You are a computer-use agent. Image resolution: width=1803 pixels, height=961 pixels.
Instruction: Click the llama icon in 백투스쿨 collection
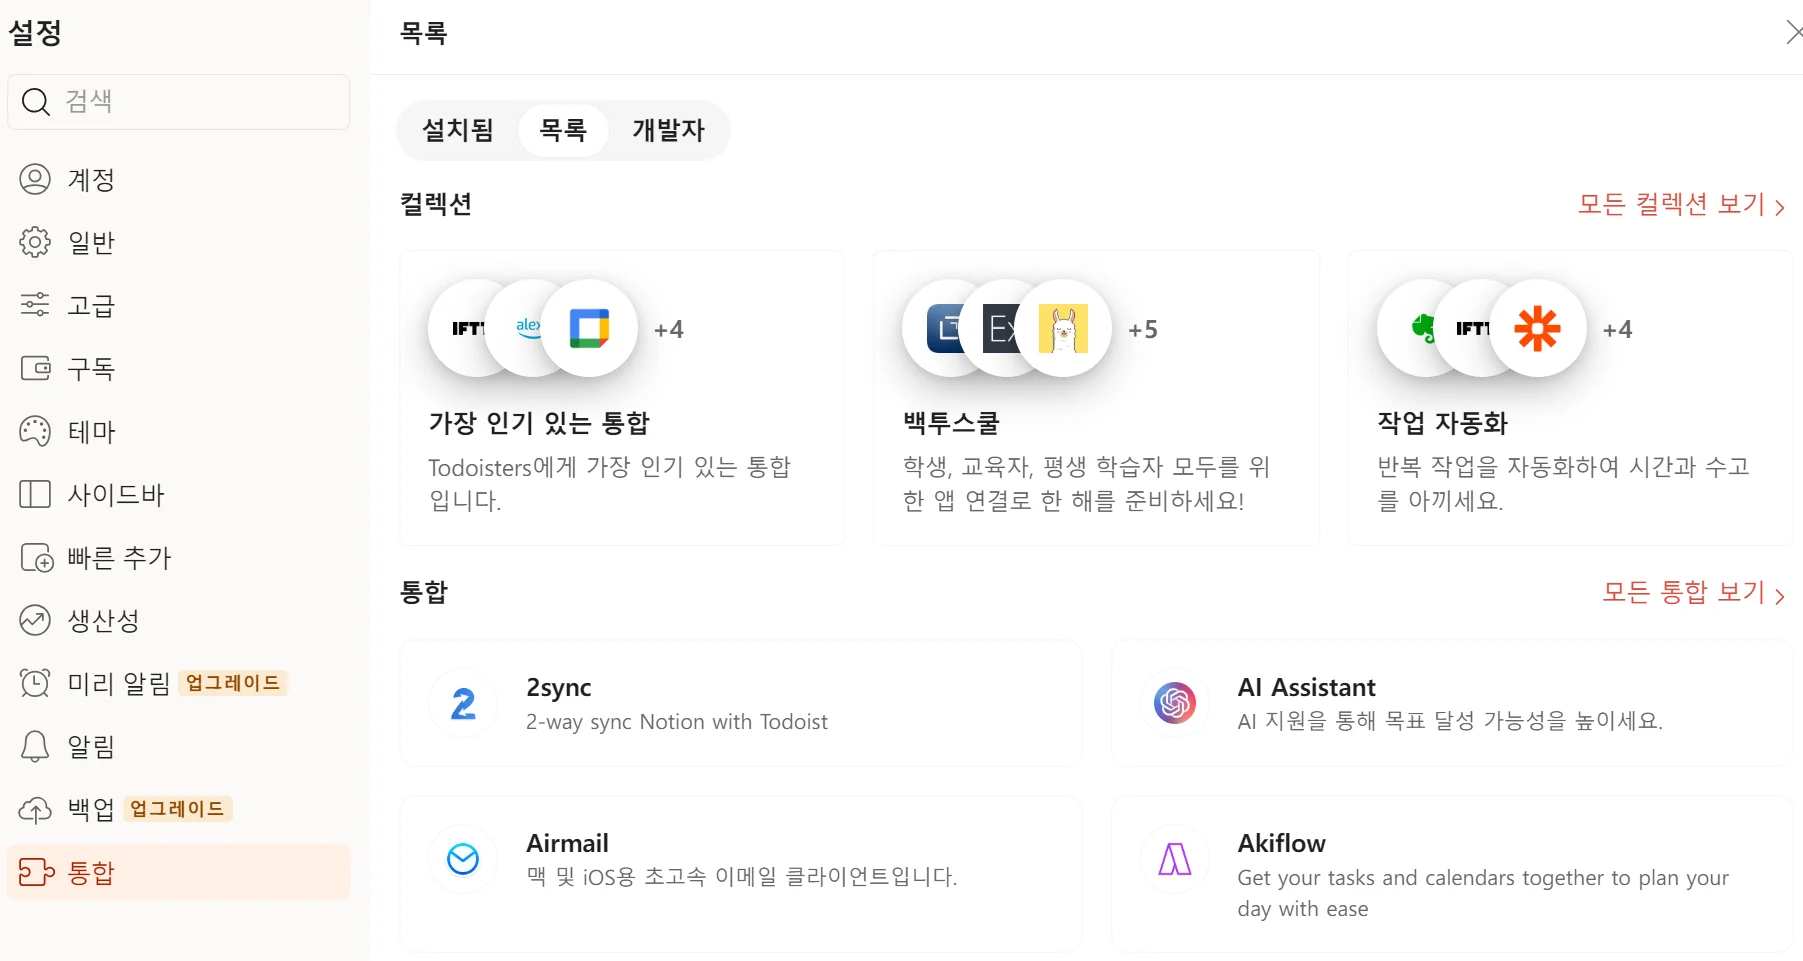pyautogui.click(x=1063, y=328)
